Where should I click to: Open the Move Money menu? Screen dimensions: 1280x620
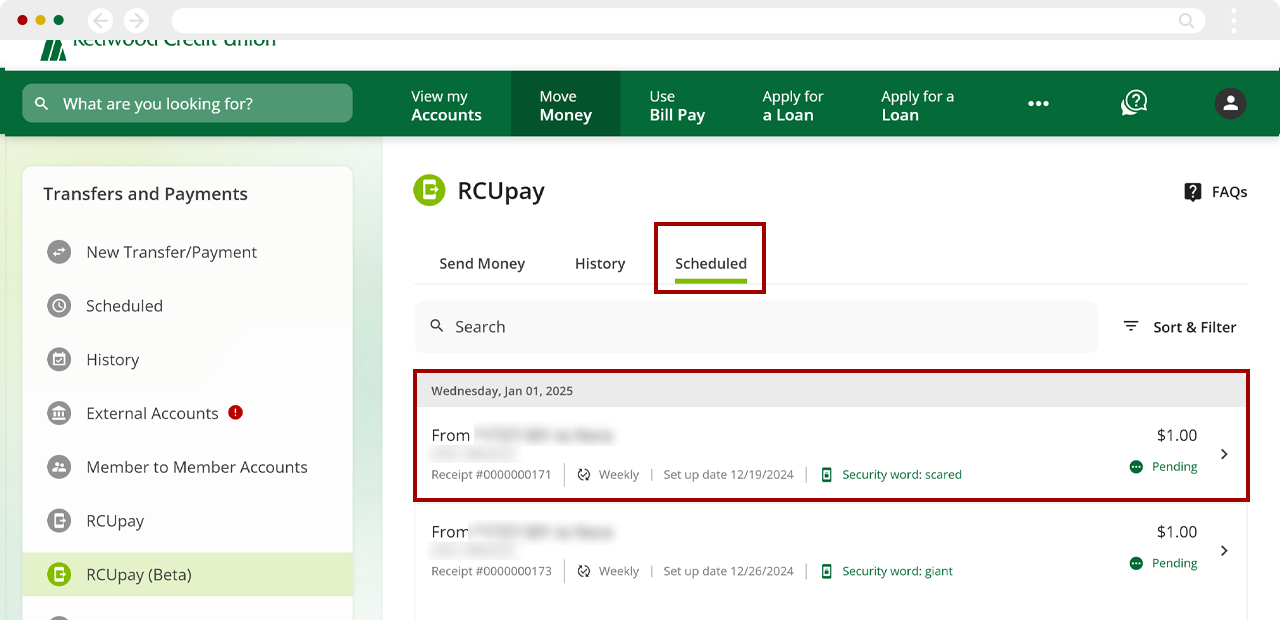566,105
